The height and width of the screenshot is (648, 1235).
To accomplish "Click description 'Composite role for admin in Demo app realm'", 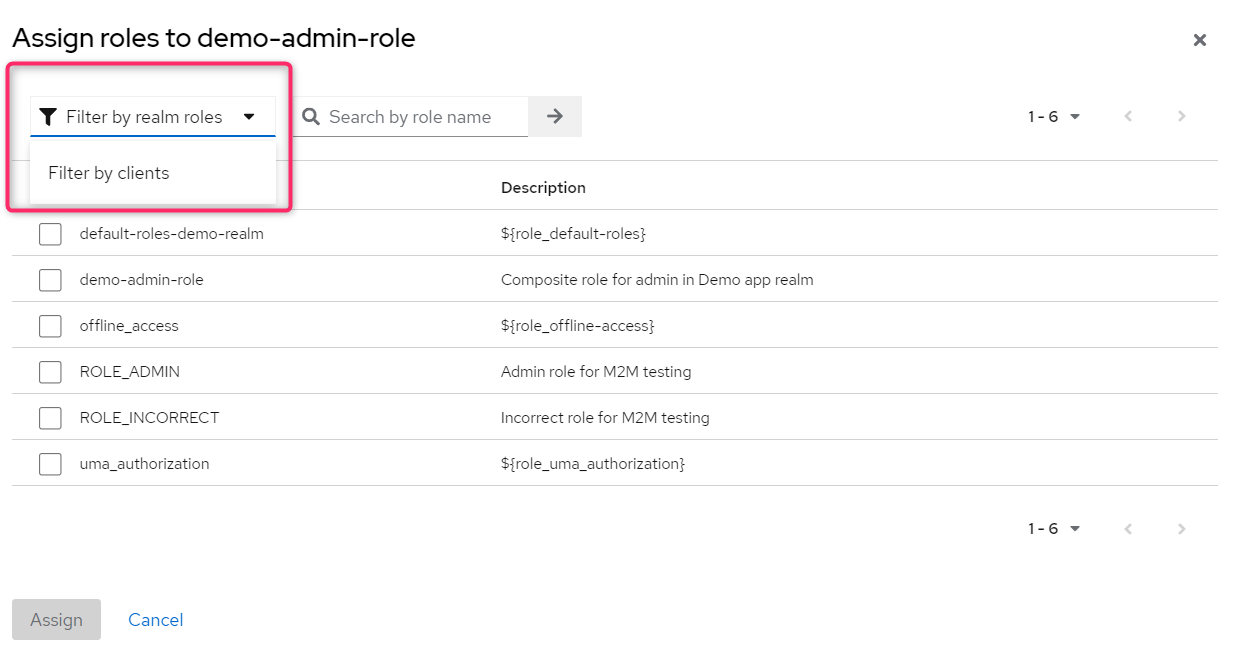I will point(657,280).
